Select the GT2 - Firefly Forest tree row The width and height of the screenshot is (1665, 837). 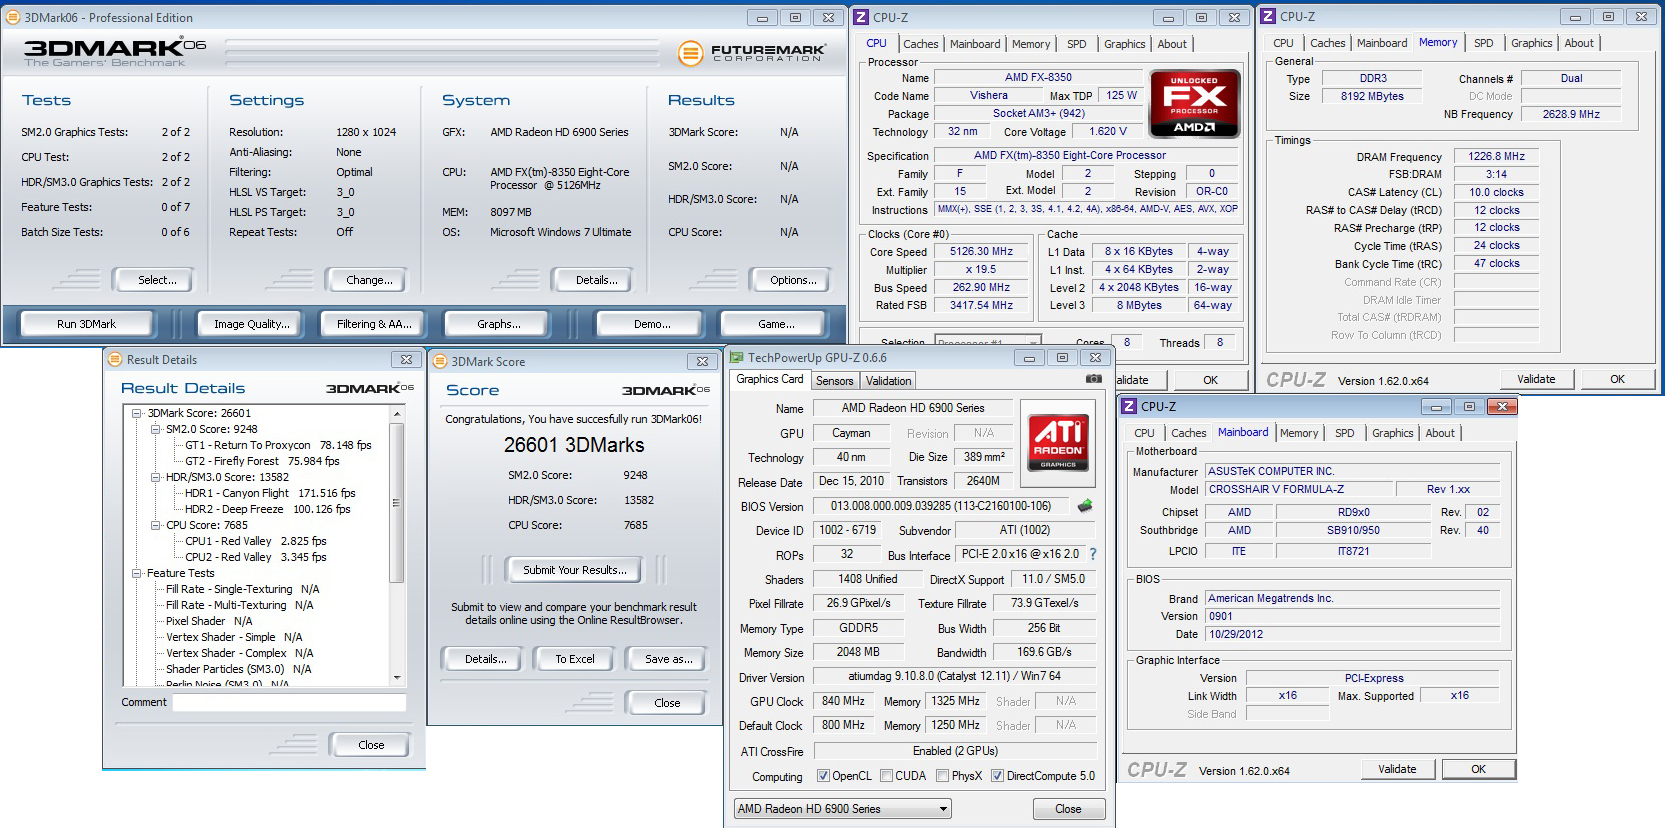click(x=262, y=461)
